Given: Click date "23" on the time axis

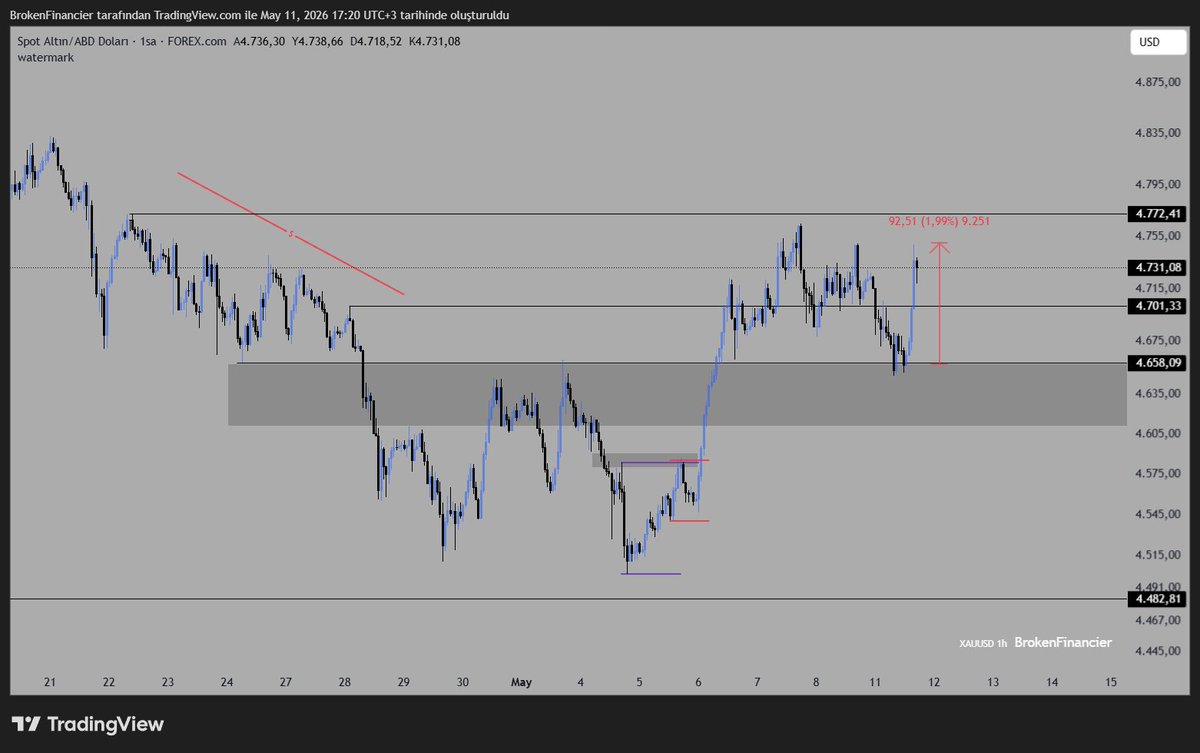Looking at the screenshot, I should (168, 682).
